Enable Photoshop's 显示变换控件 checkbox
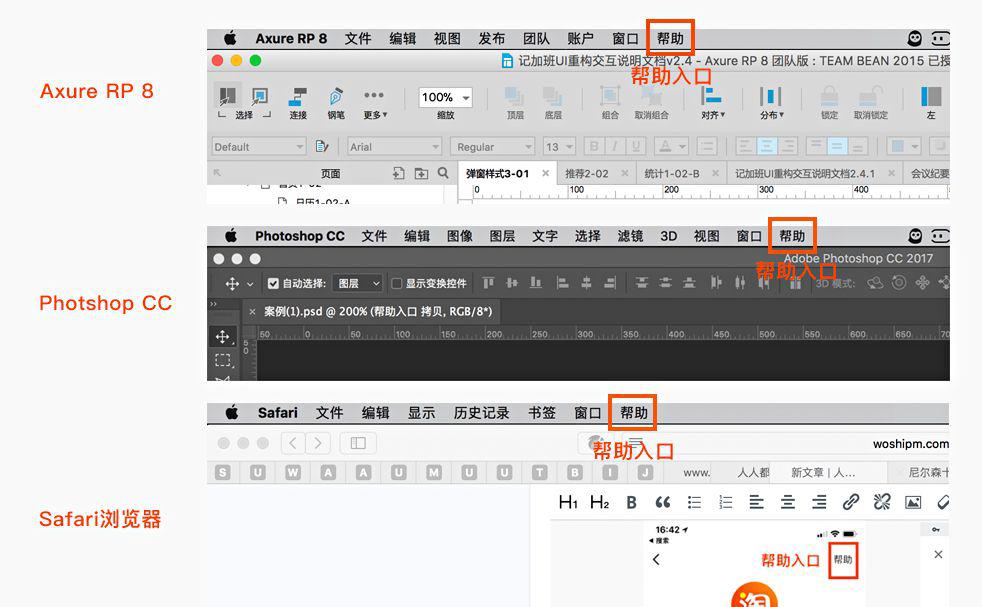Image resolution: width=982 pixels, height=607 pixels. (396, 283)
